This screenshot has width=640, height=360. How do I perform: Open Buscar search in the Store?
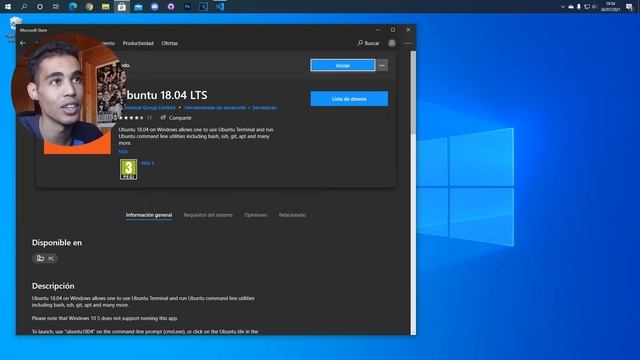(x=368, y=43)
